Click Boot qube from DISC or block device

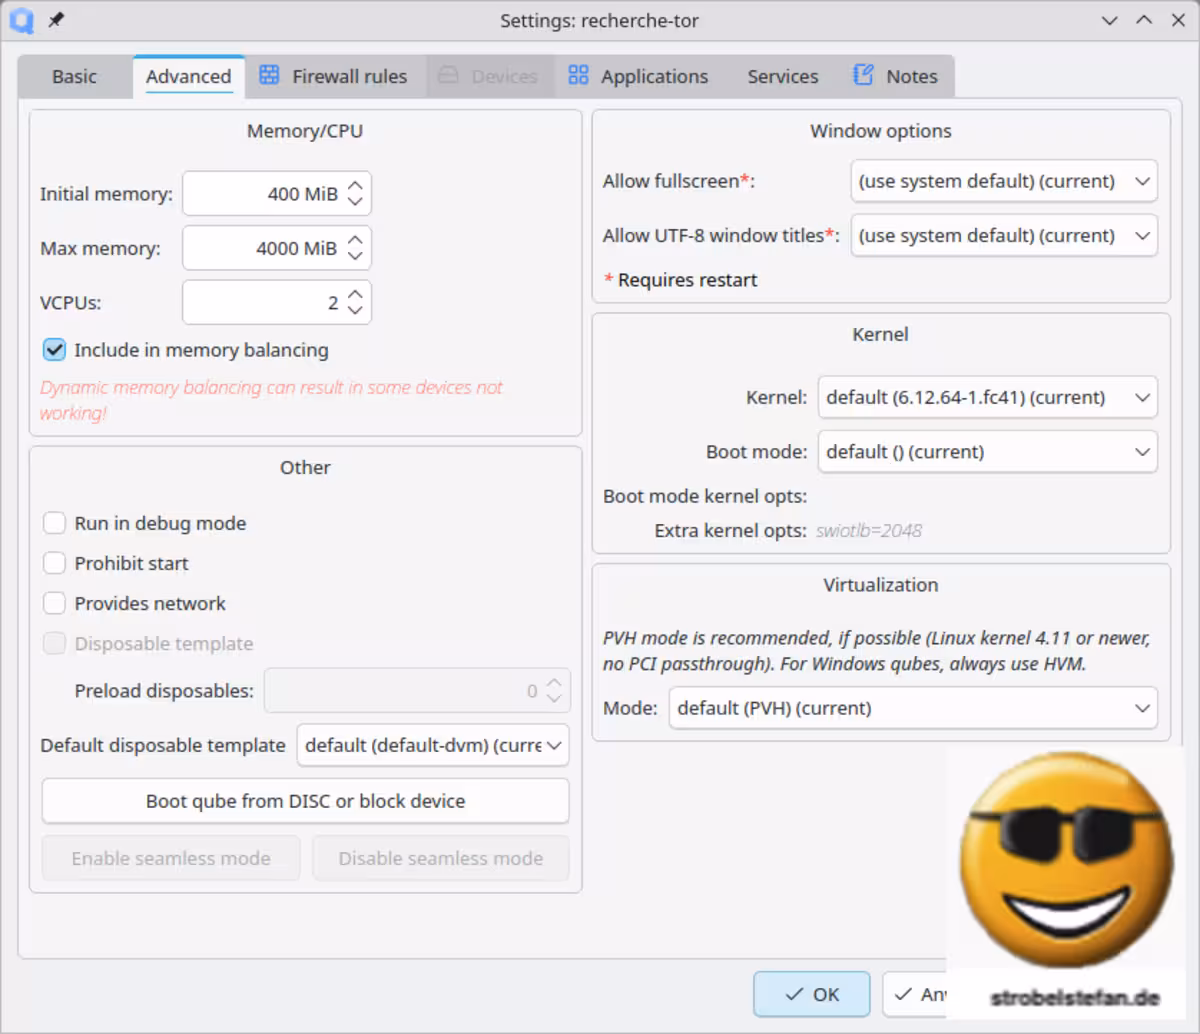[x=304, y=800]
